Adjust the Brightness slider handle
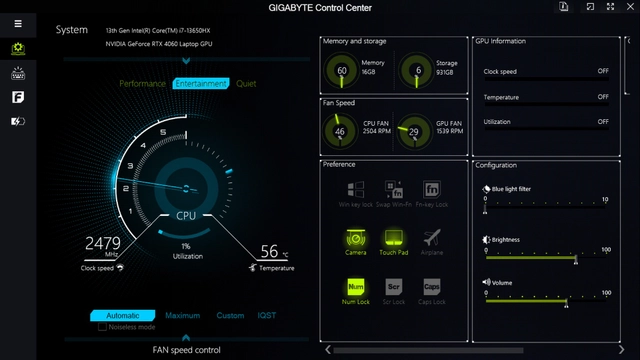Viewport: 640px width, 360px height. [576, 259]
